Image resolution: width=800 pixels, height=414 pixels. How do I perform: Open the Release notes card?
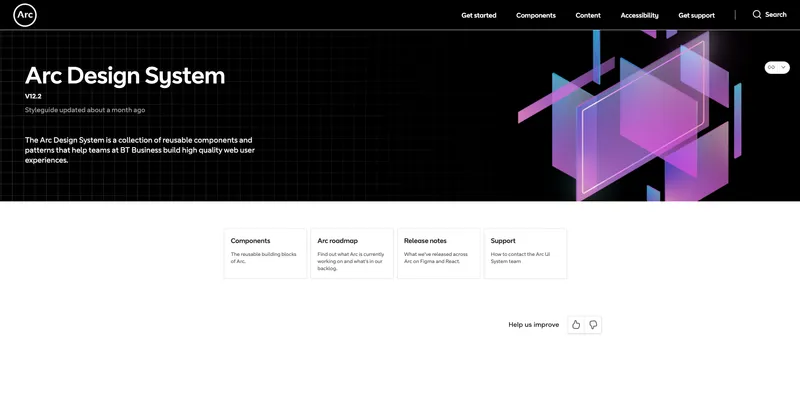pyautogui.click(x=439, y=253)
